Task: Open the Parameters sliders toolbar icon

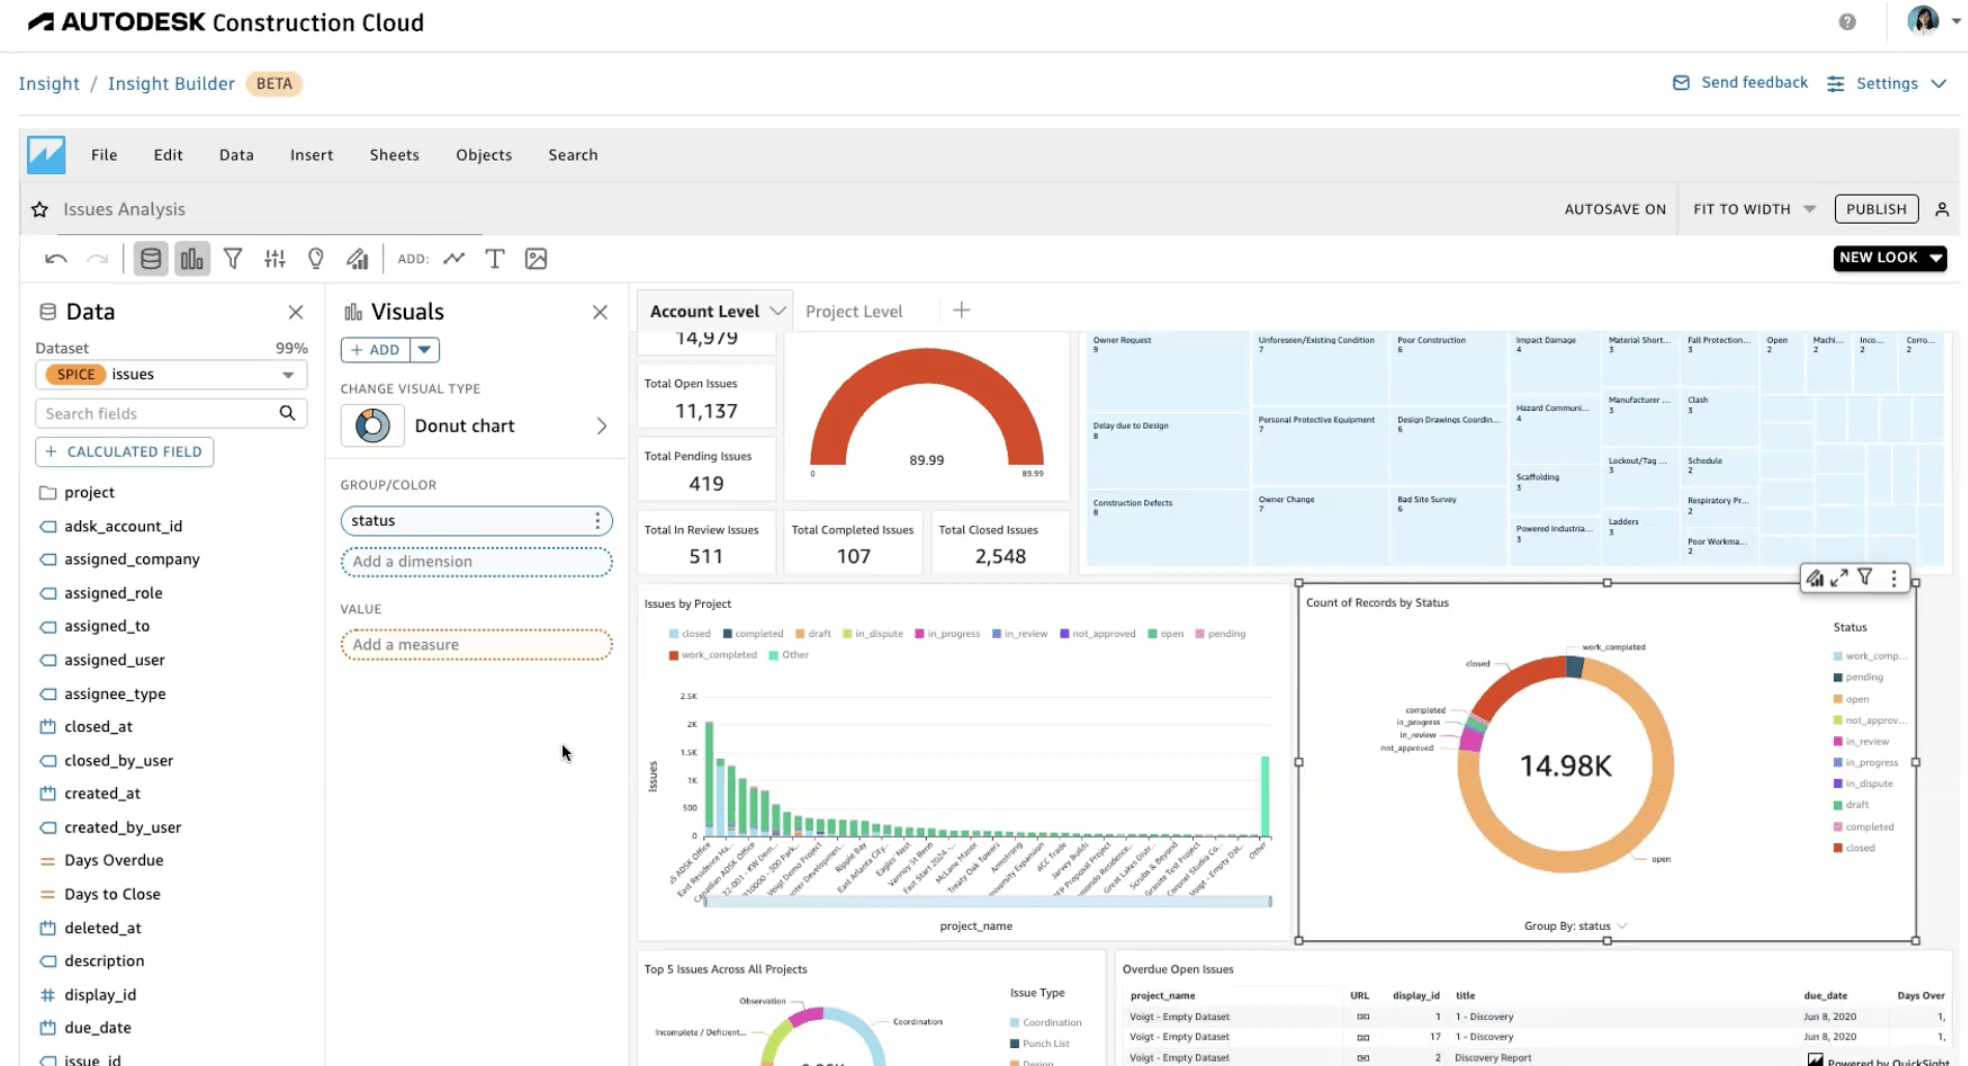Action: point(275,259)
